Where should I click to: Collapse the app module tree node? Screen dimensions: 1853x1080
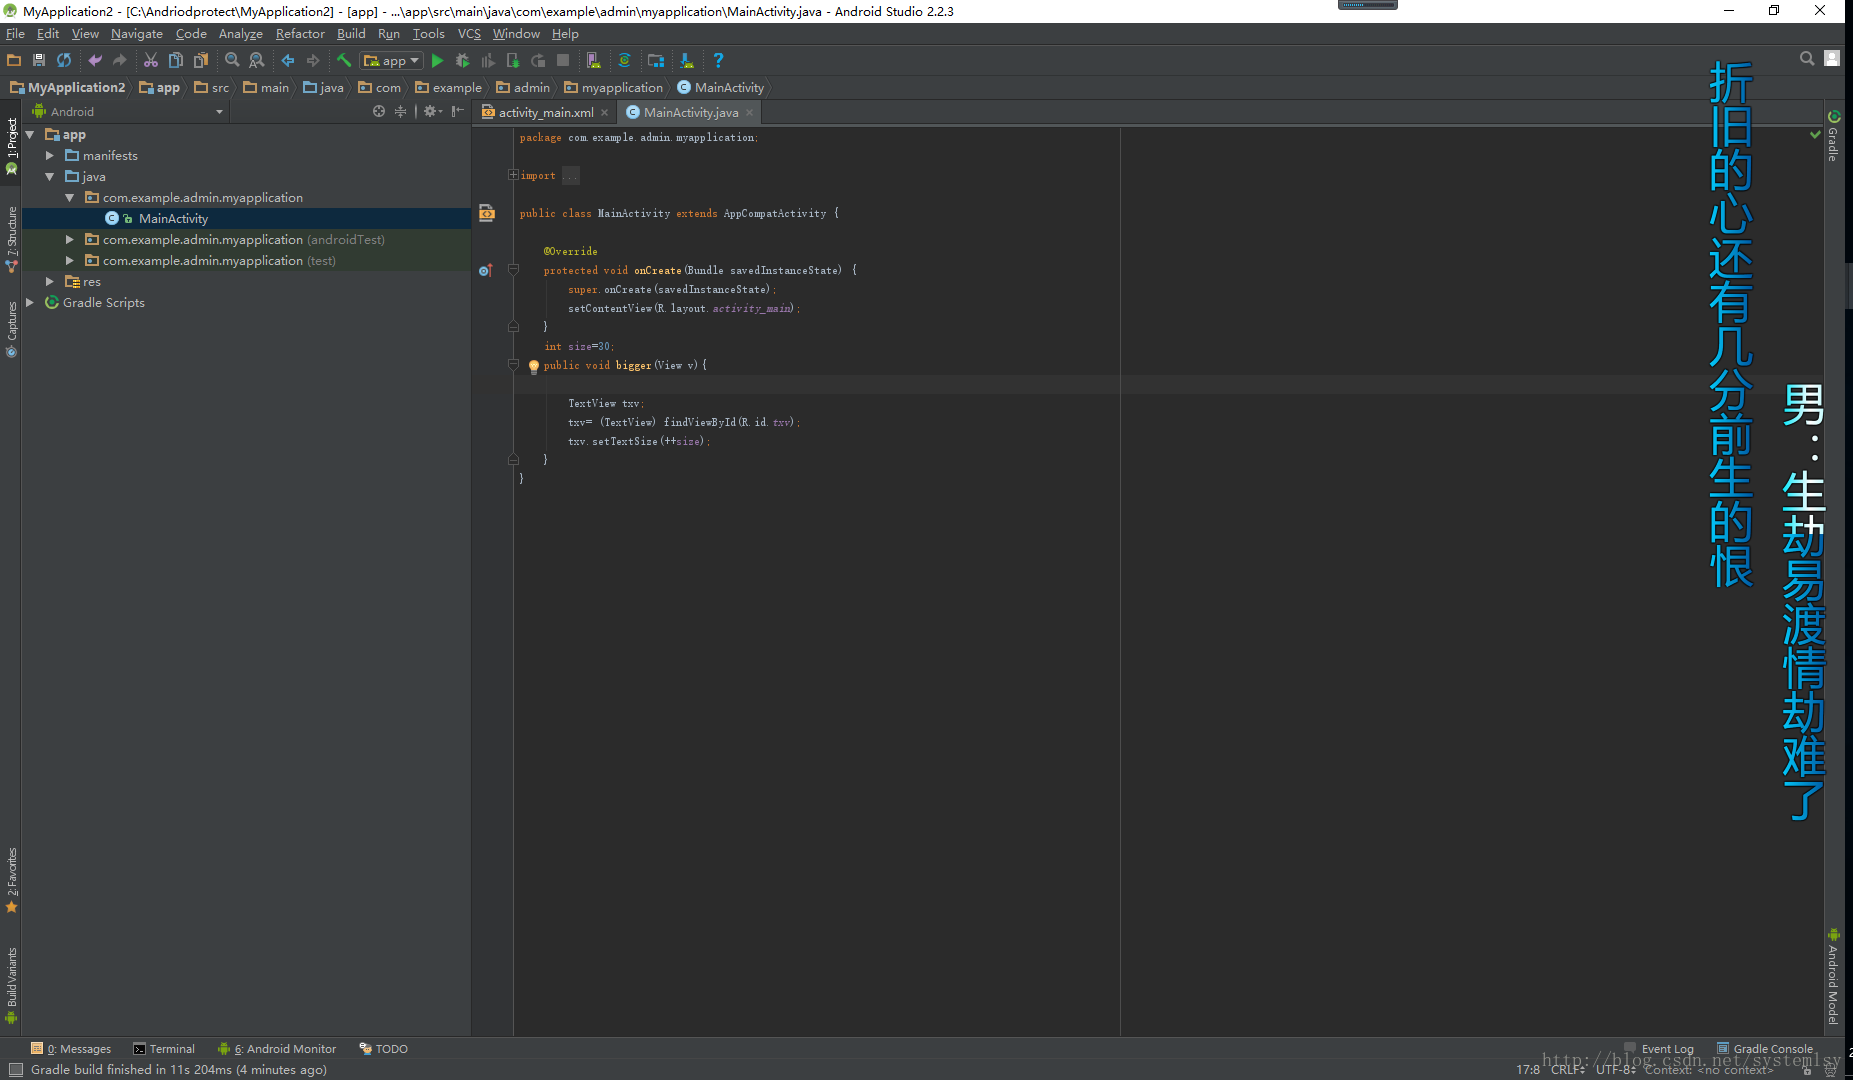tap(30, 134)
